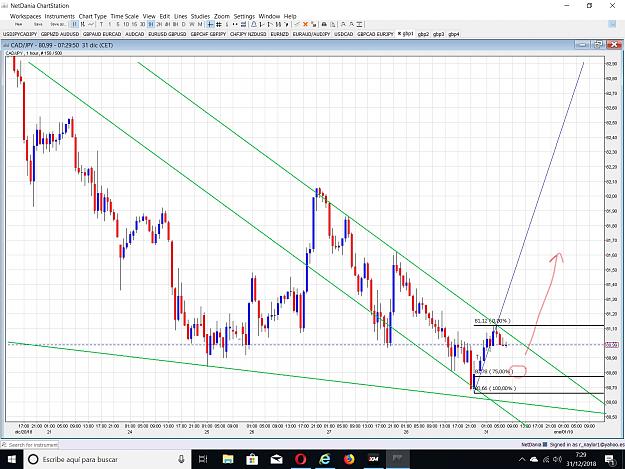Click the zoom in magnifier icon
The image size is (625, 469).
(343, 24)
